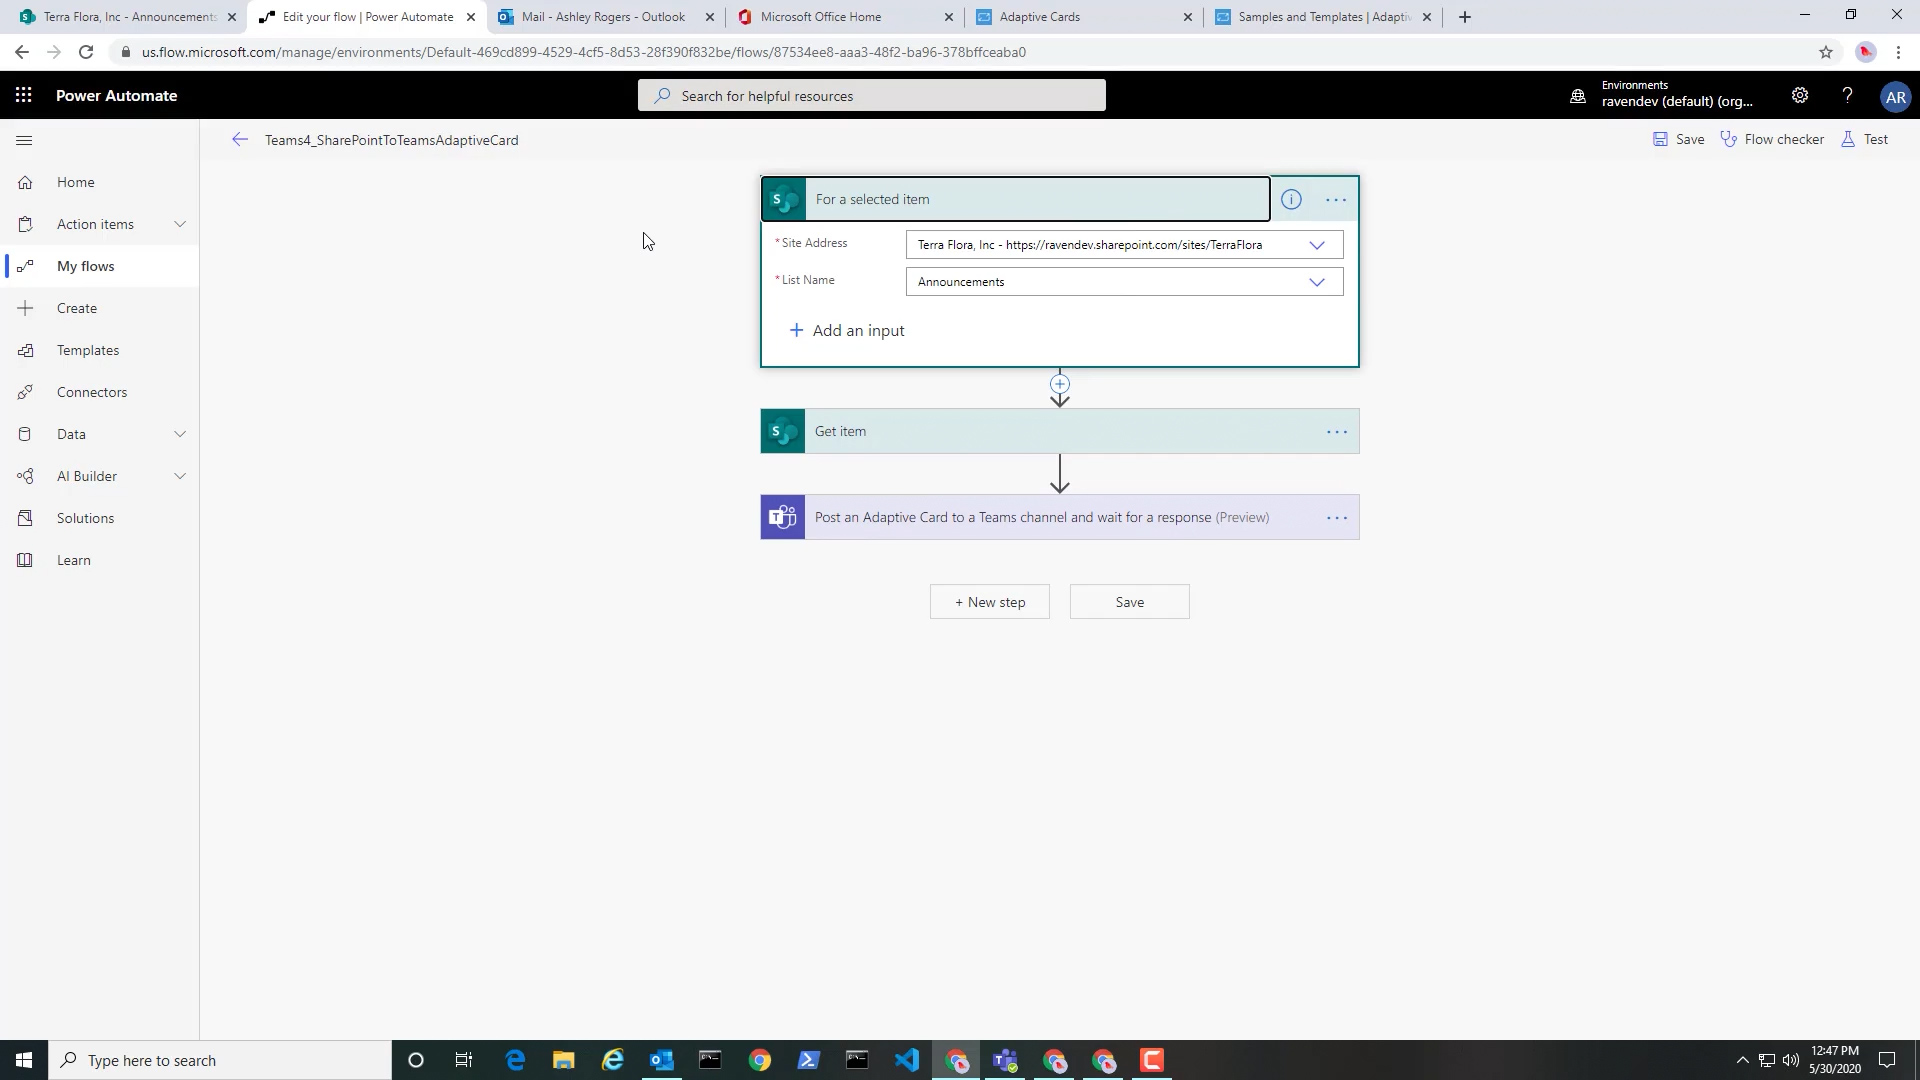Open help question mark icon

tap(1847, 95)
